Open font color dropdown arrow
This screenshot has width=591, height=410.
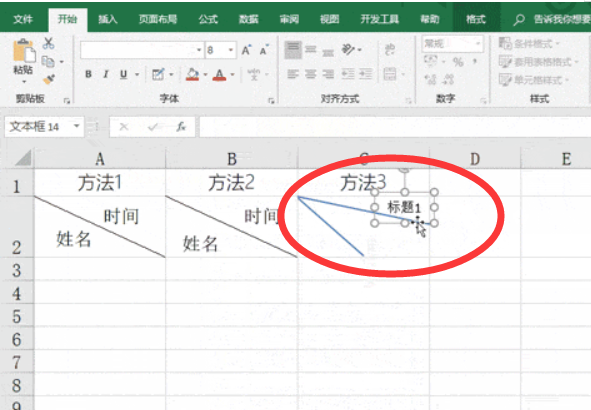pos(232,75)
